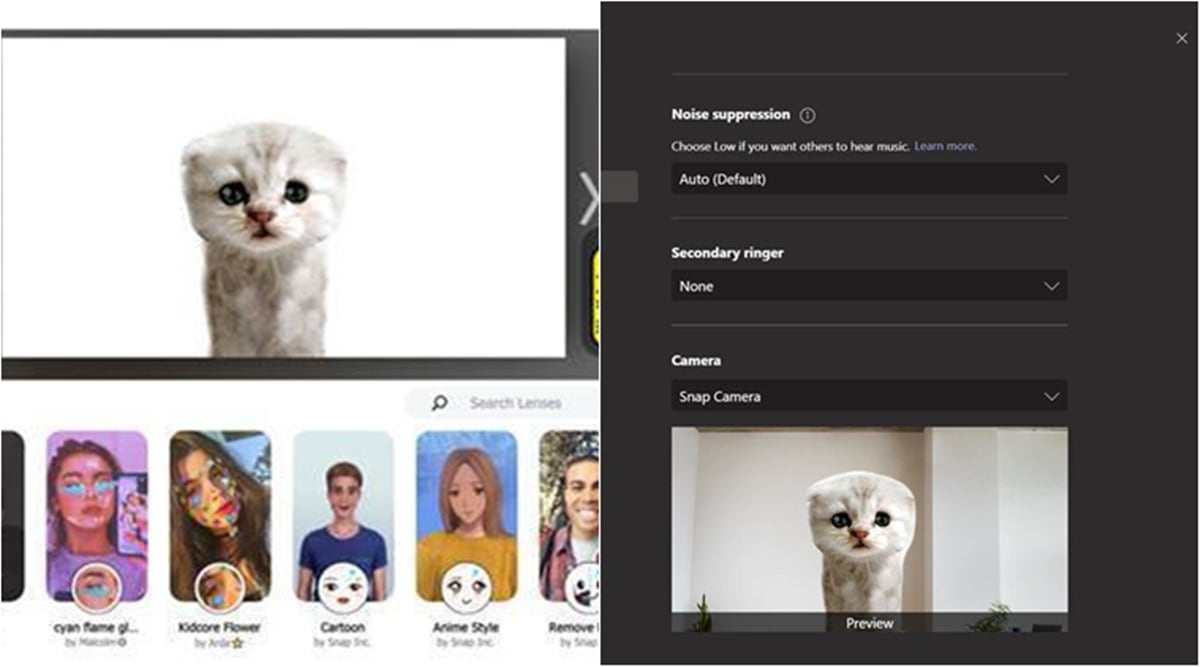1200x667 pixels.
Task: Open the Noise suppression info tooltip
Action: (x=807, y=115)
